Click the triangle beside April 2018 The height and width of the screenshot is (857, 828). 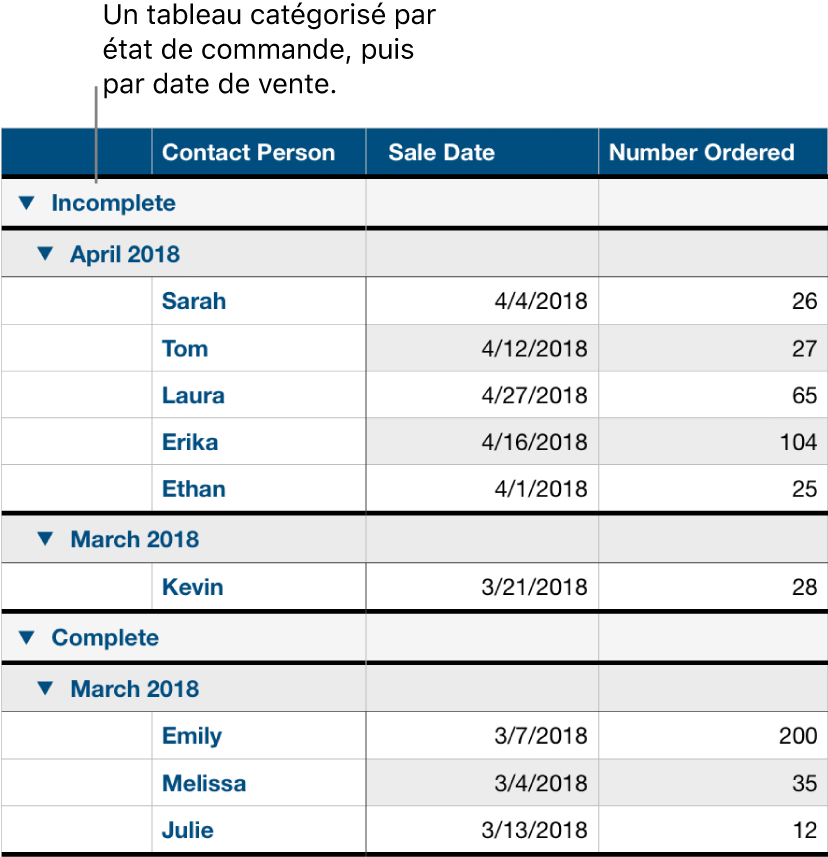(44, 254)
